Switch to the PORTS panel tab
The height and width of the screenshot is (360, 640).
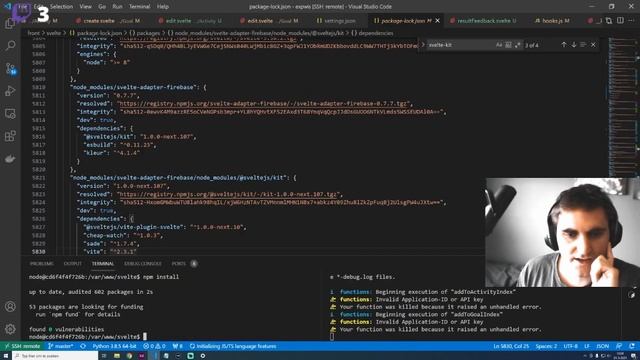(x=178, y=264)
